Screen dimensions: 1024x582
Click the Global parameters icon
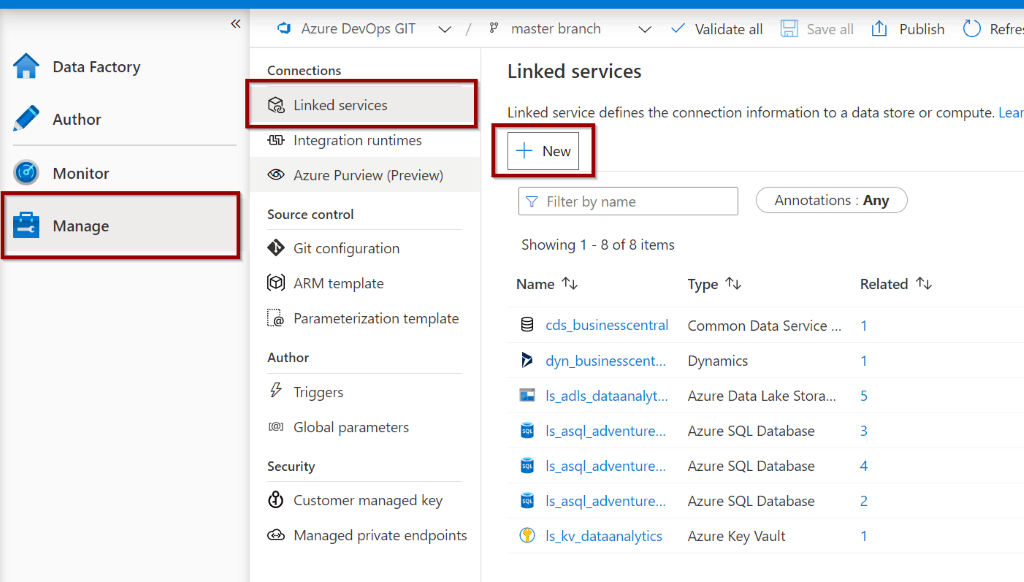click(x=276, y=427)
